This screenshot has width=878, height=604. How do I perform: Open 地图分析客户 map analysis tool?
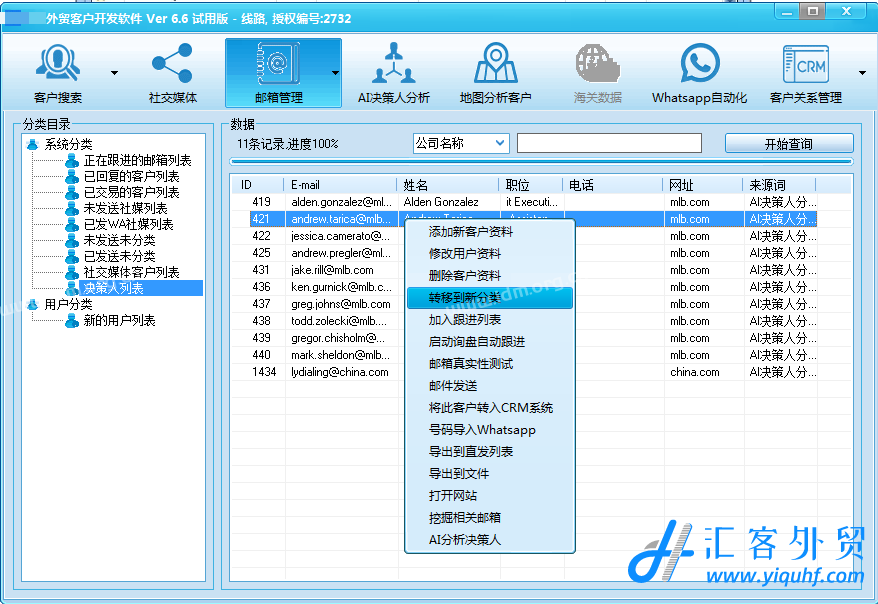[496, 73]
